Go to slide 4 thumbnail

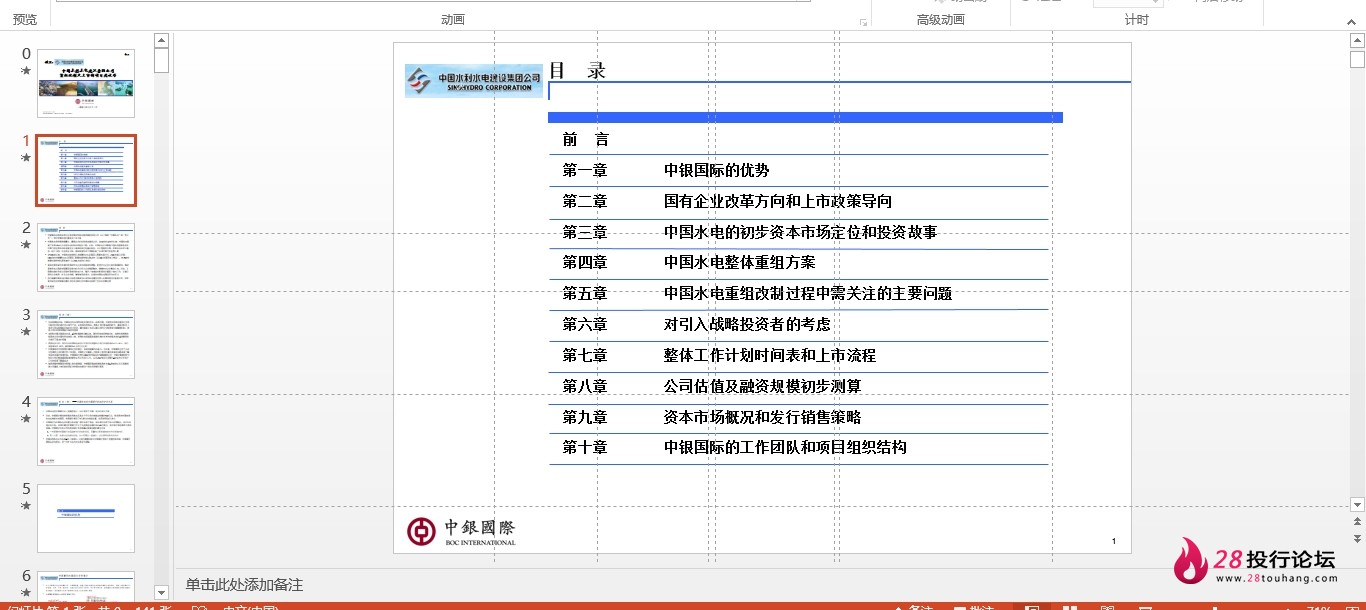click(x=86, y=431)
